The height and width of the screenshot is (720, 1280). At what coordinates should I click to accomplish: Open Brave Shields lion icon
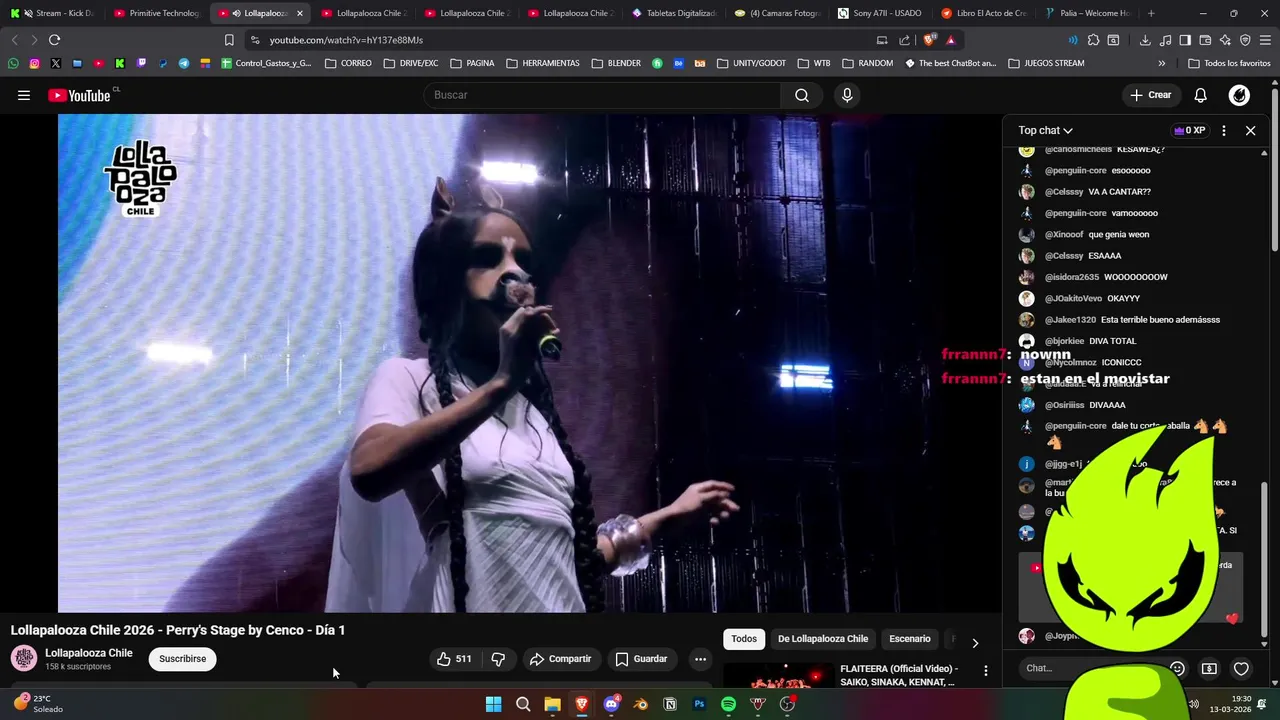tap(929, 40)
